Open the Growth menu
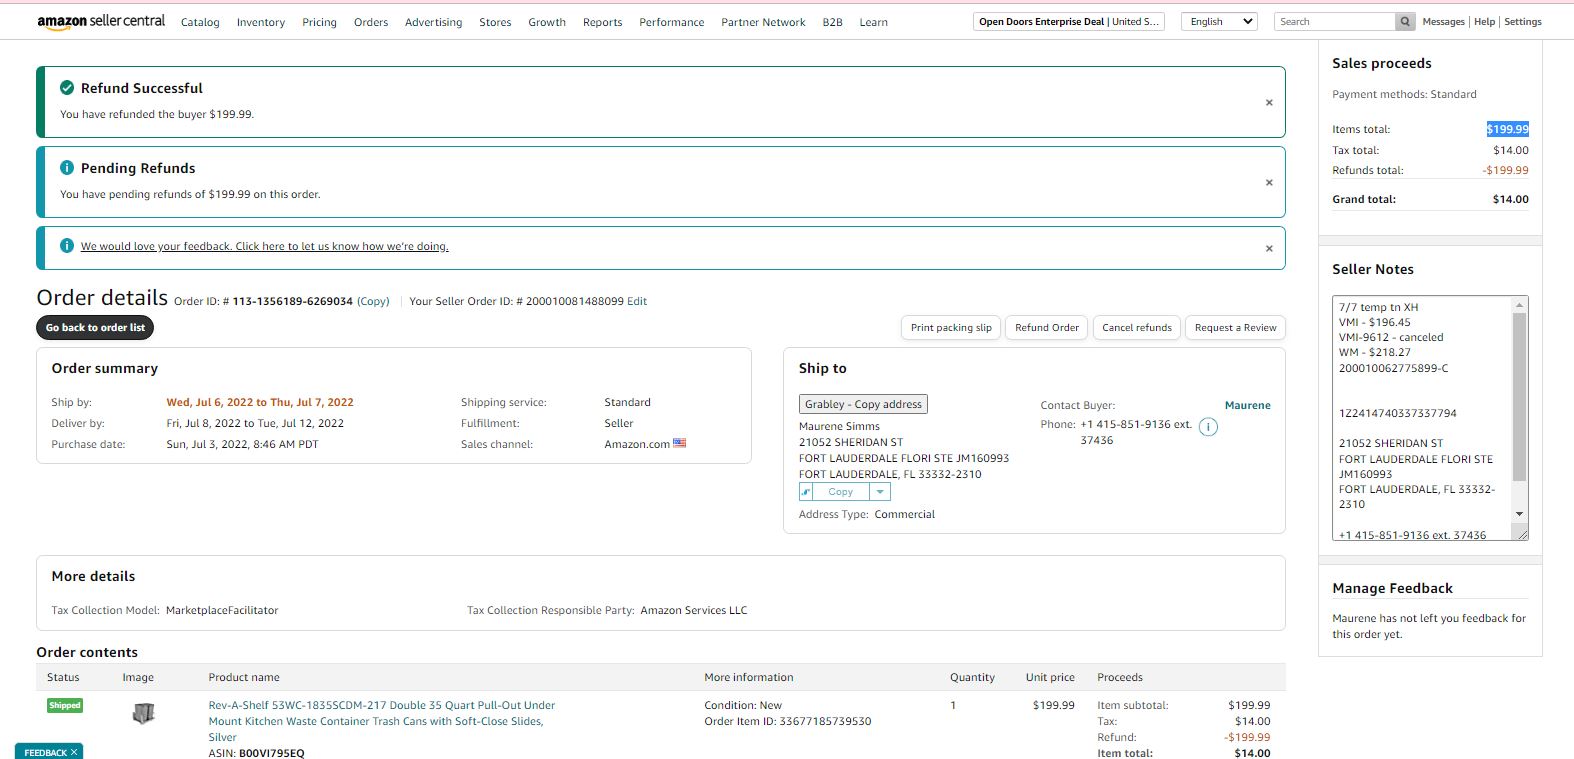 tap(547, 22)
